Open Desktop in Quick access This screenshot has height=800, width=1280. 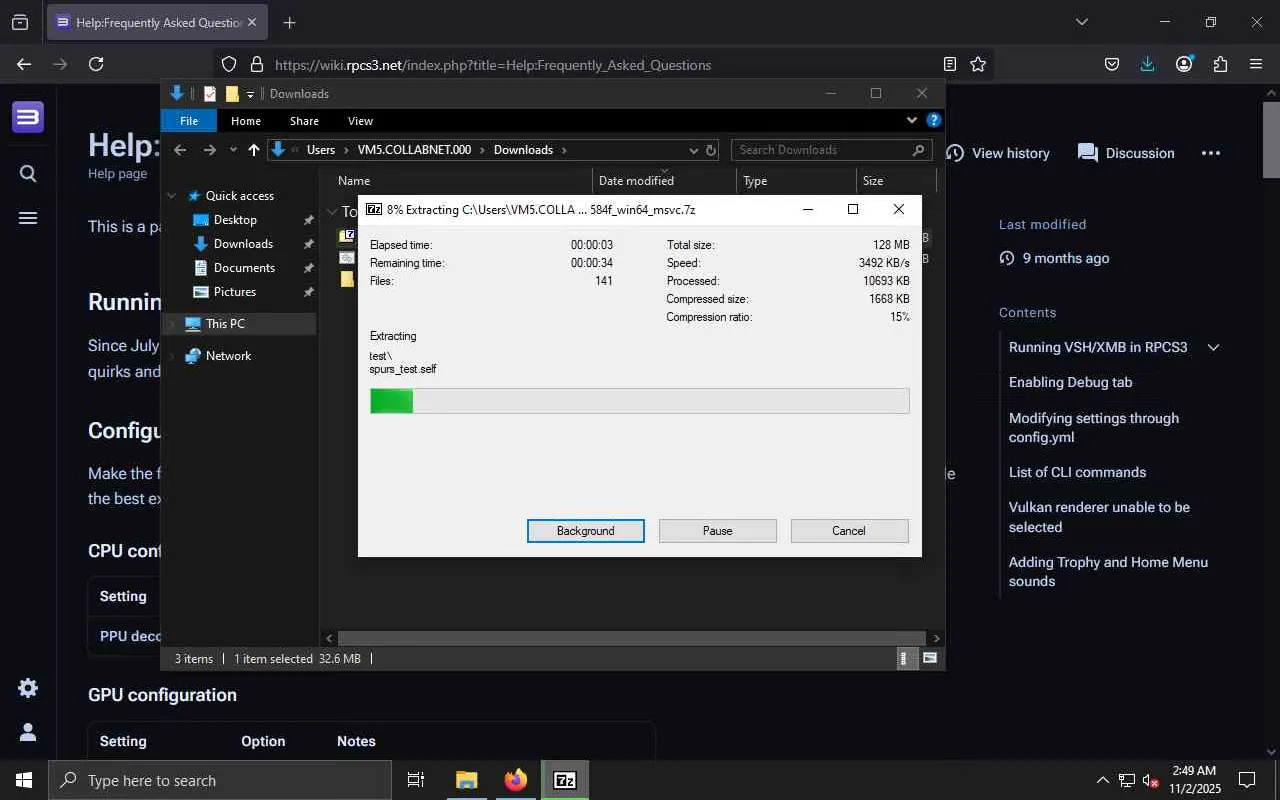click(236, 220)
